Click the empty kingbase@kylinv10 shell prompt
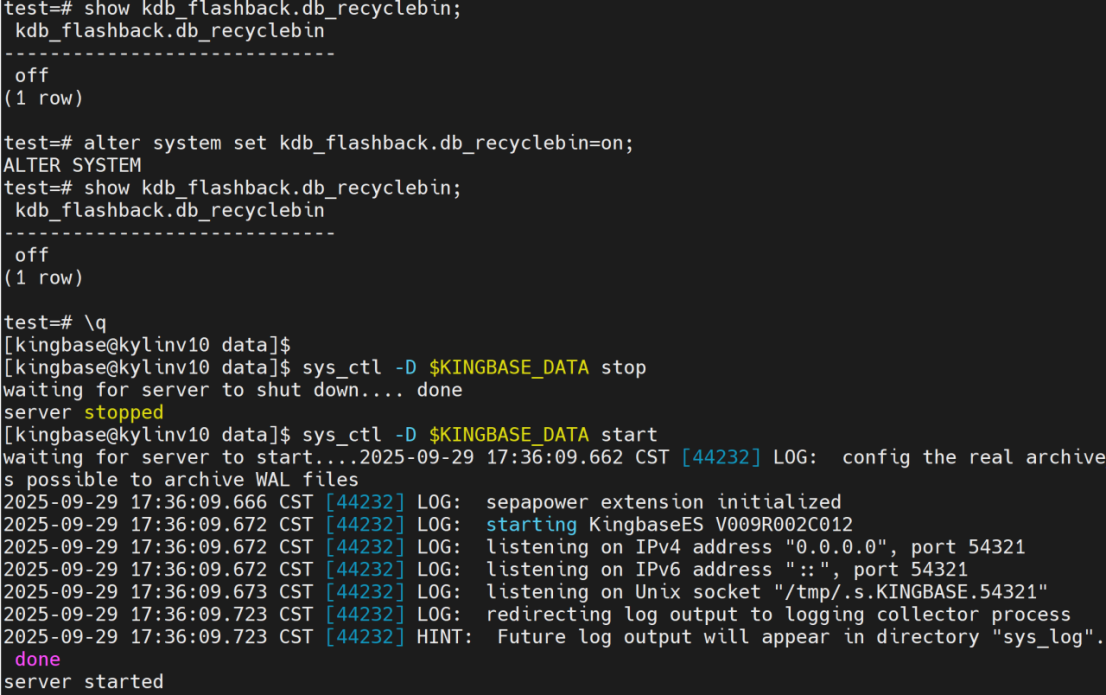The width and height of the screenshot is (1106, 695). [146, 345]
